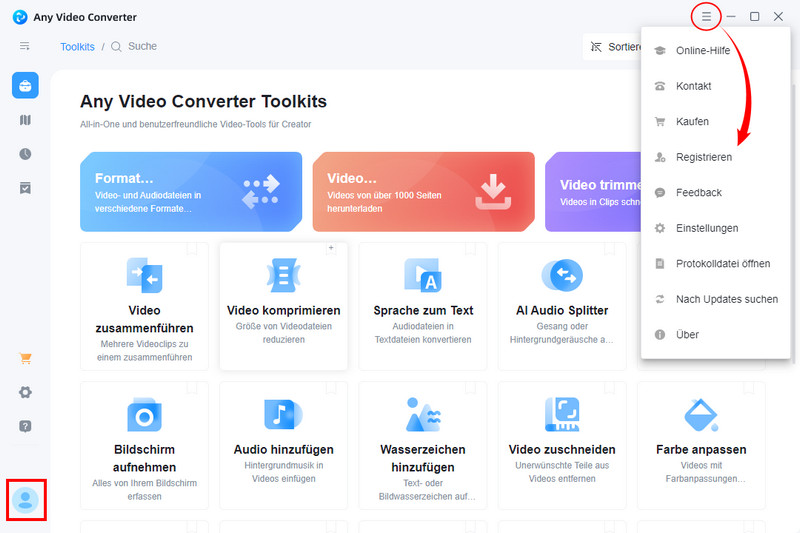Click 'Audiodateien in Textdateien konvertieren' description
Viewport: 800px width, 533px height.
423,333
